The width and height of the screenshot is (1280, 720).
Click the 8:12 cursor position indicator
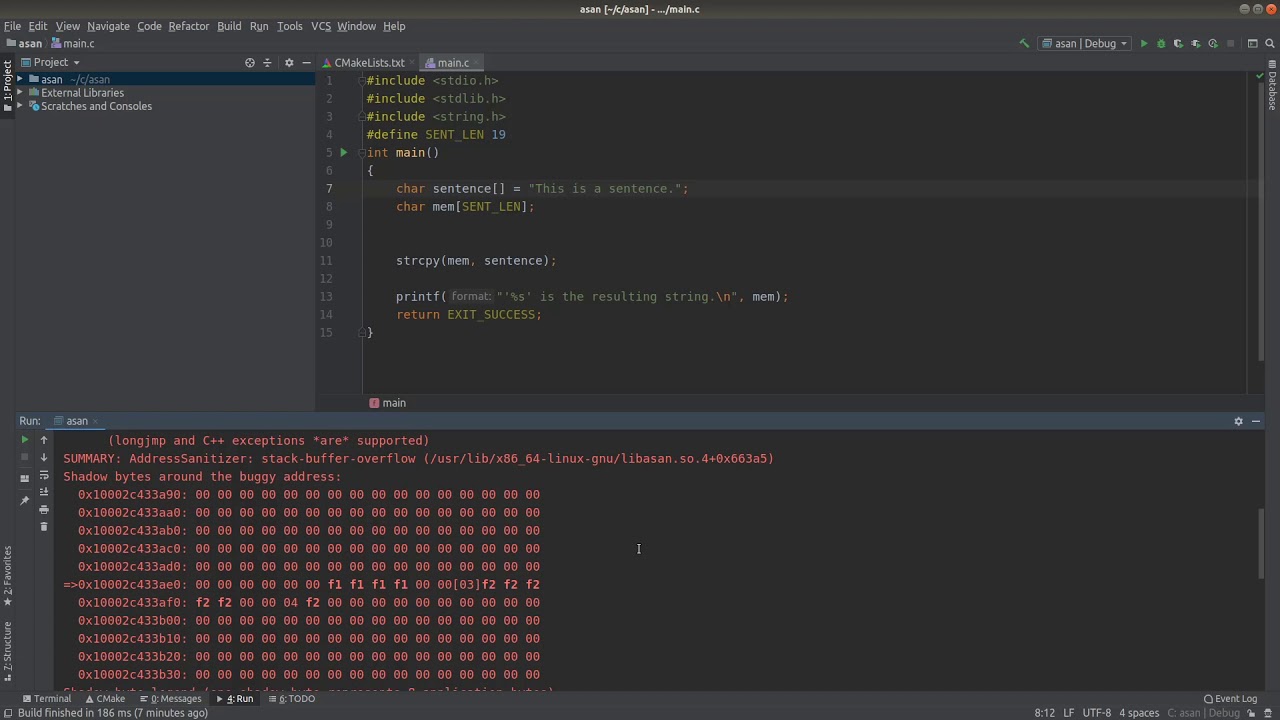tap(1044, 713)
